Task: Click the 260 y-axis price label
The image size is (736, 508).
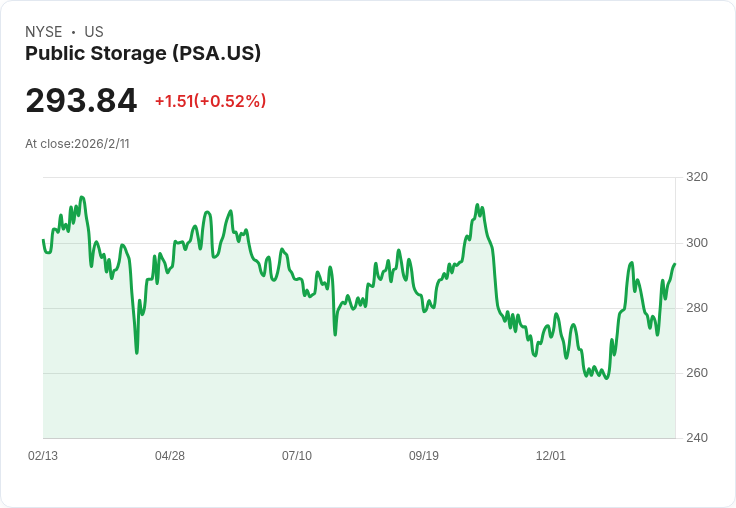Action: pos(697,373)
